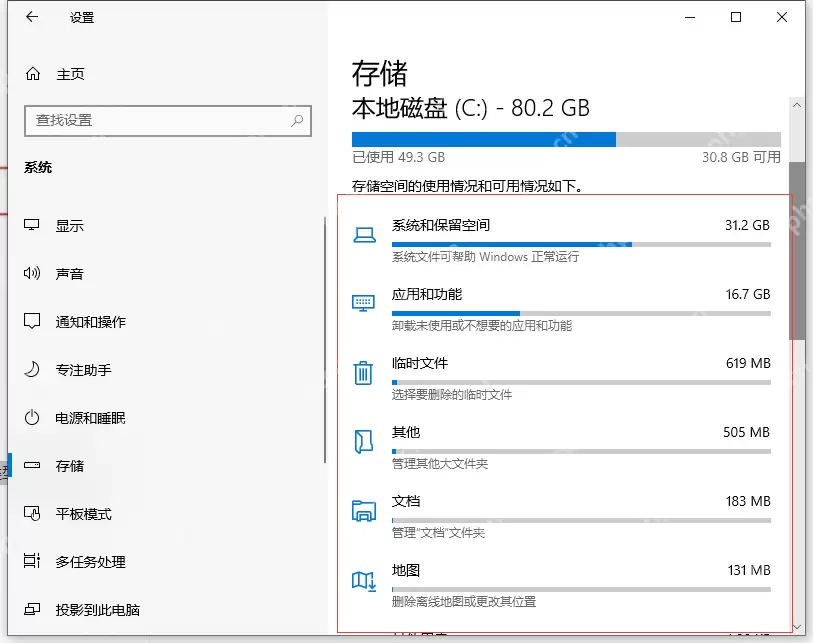Click the 应用和功能 monitor icon
The image size is (813, 643).
point(363,303)
